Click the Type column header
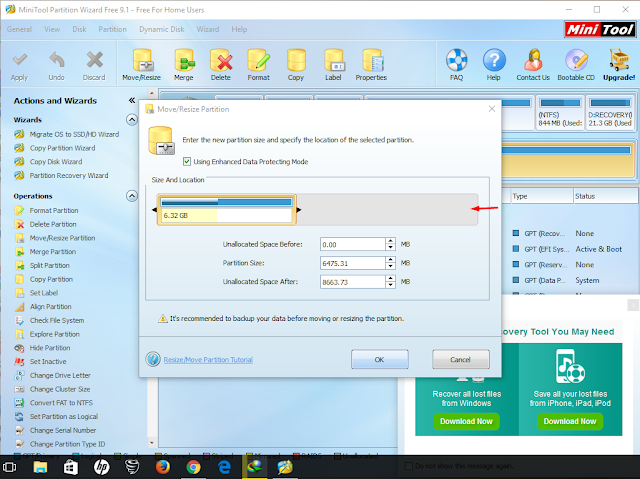Image resolution: width=640 pixels, height=479 pixels. pyautogui.click(x=542, y=196)
